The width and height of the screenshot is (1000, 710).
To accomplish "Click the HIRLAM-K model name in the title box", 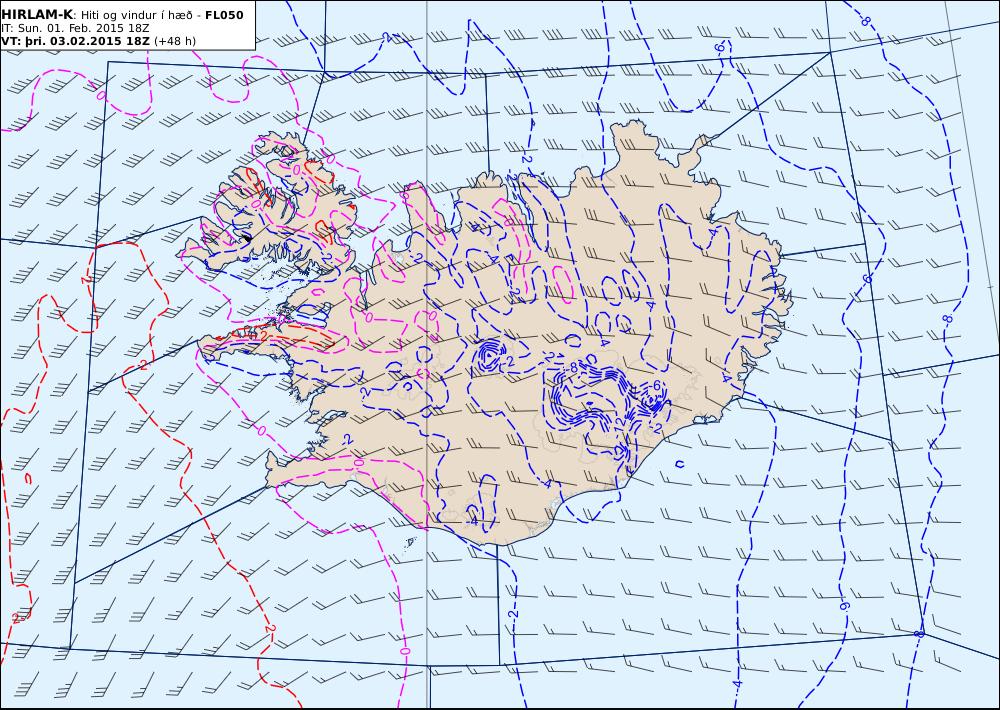I will pyautogui.click(x=36, y=15).
